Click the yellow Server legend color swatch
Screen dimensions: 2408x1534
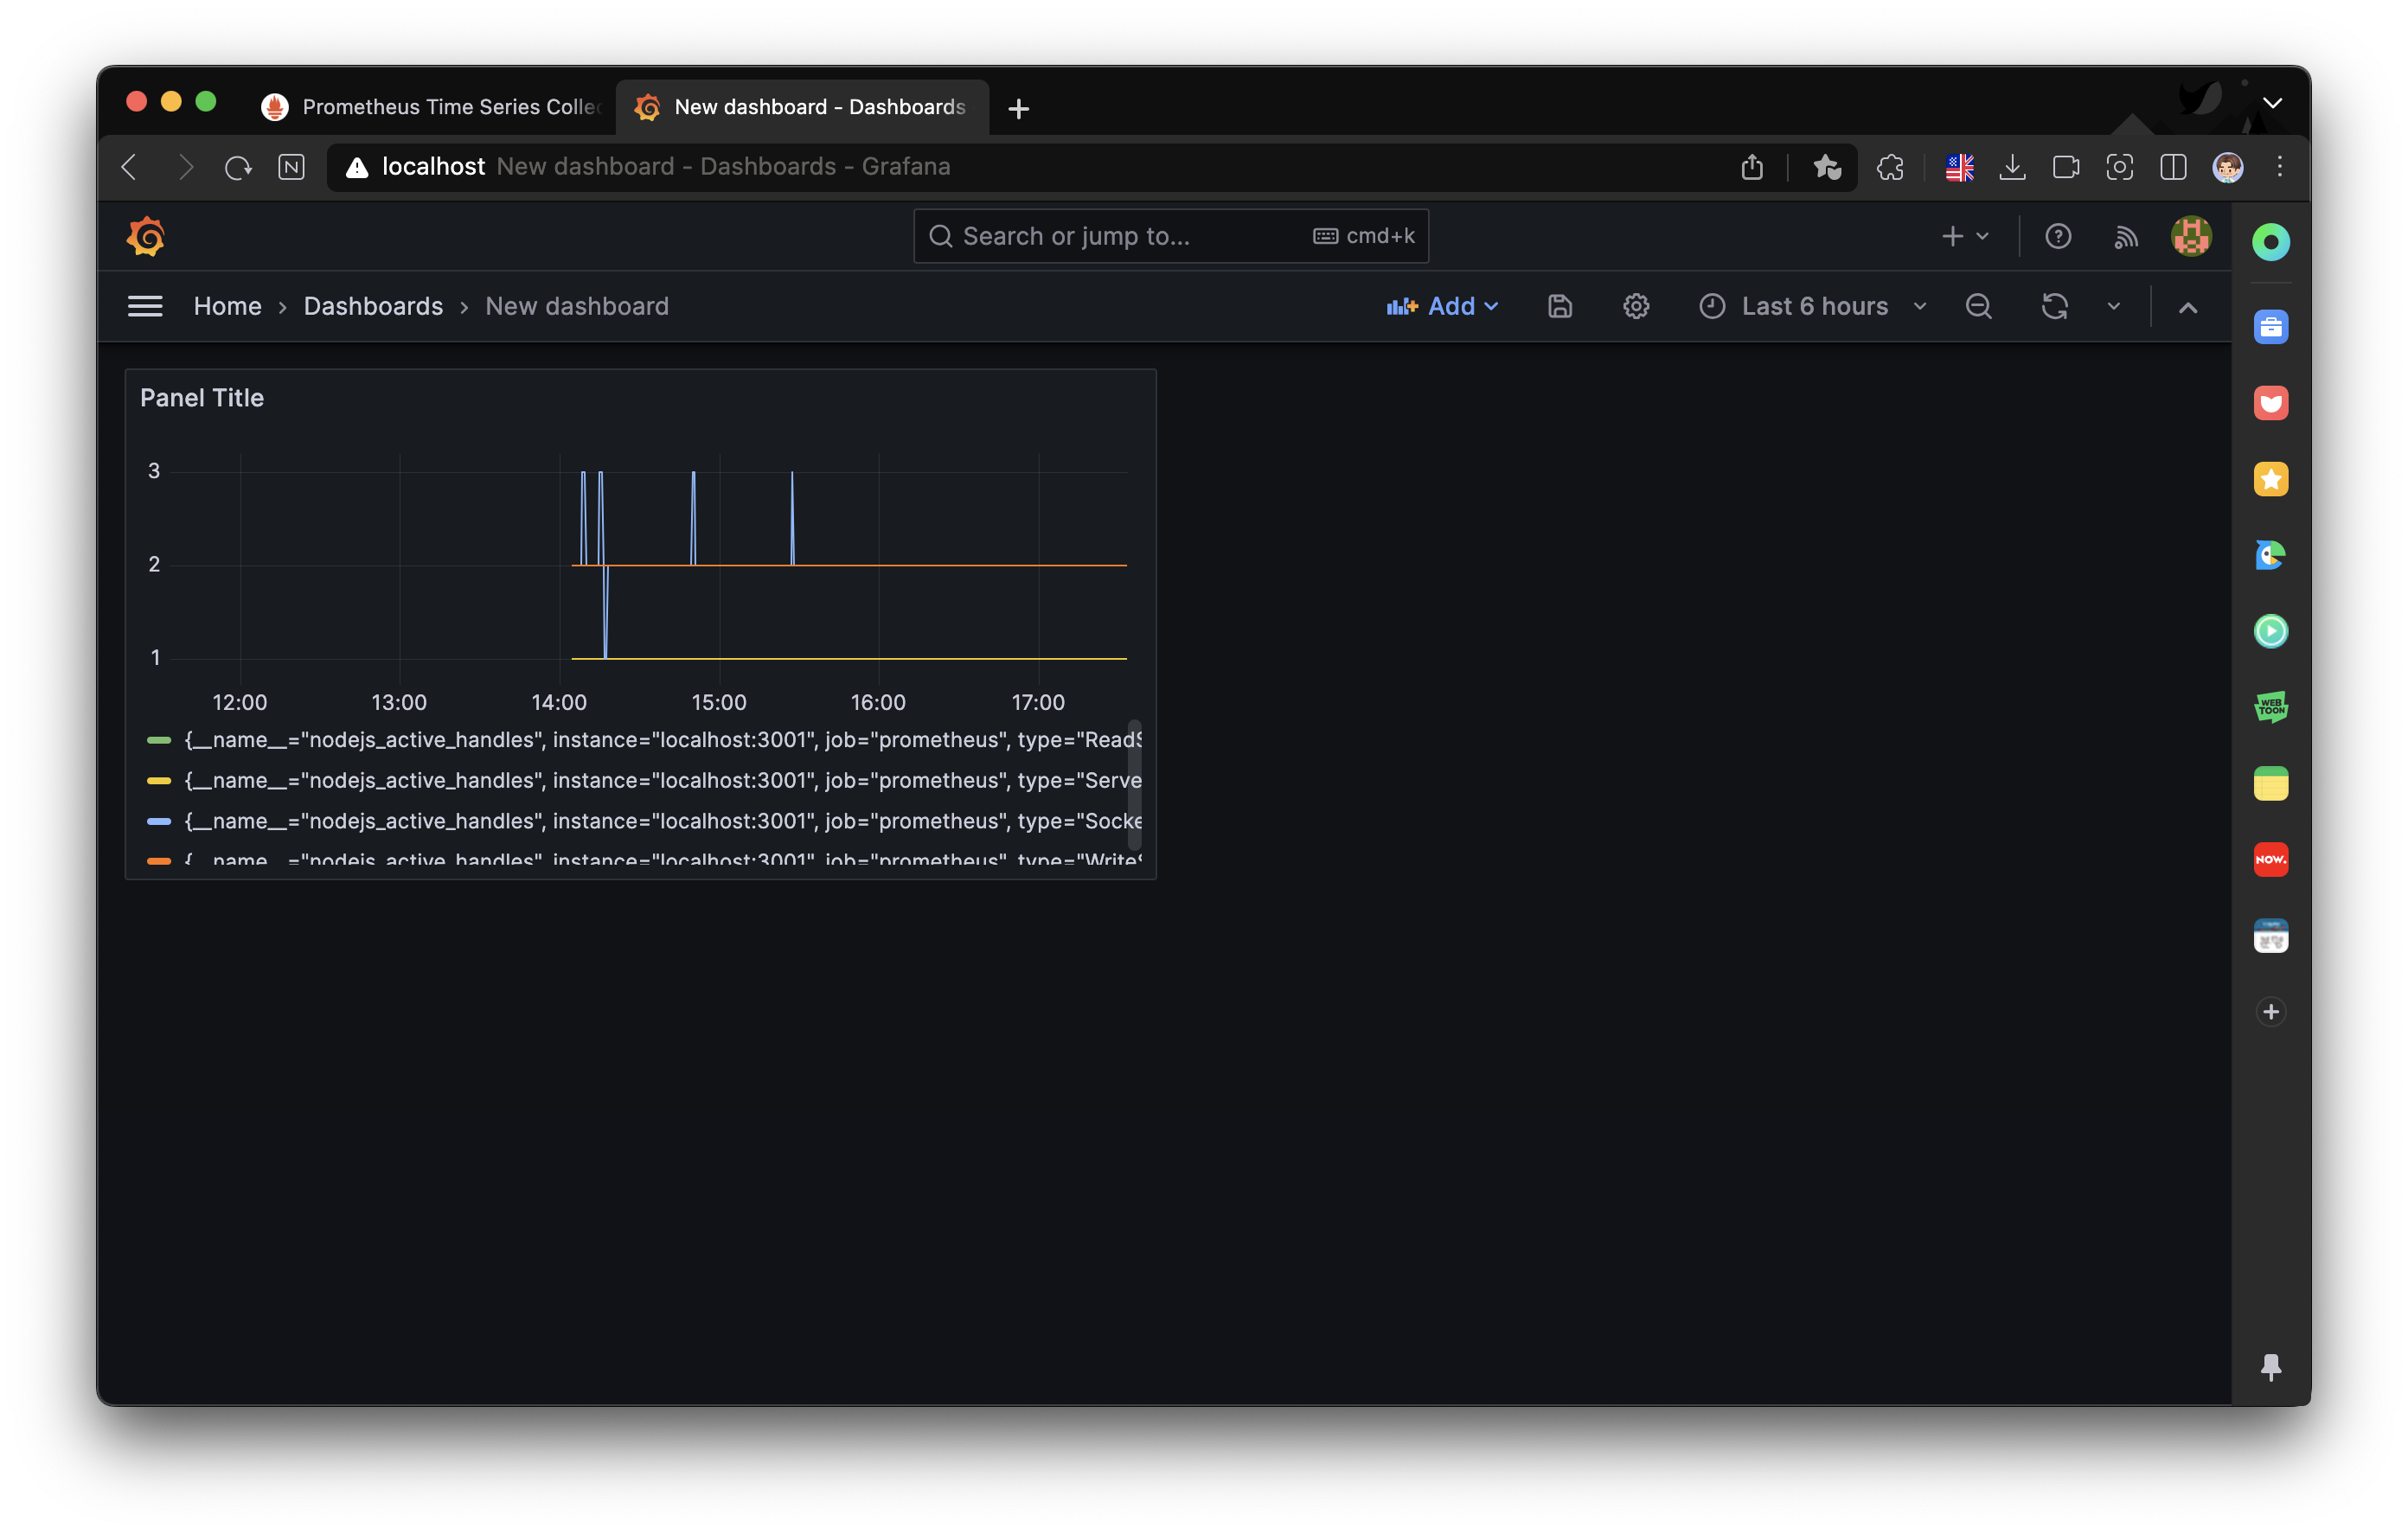(159, 781)
